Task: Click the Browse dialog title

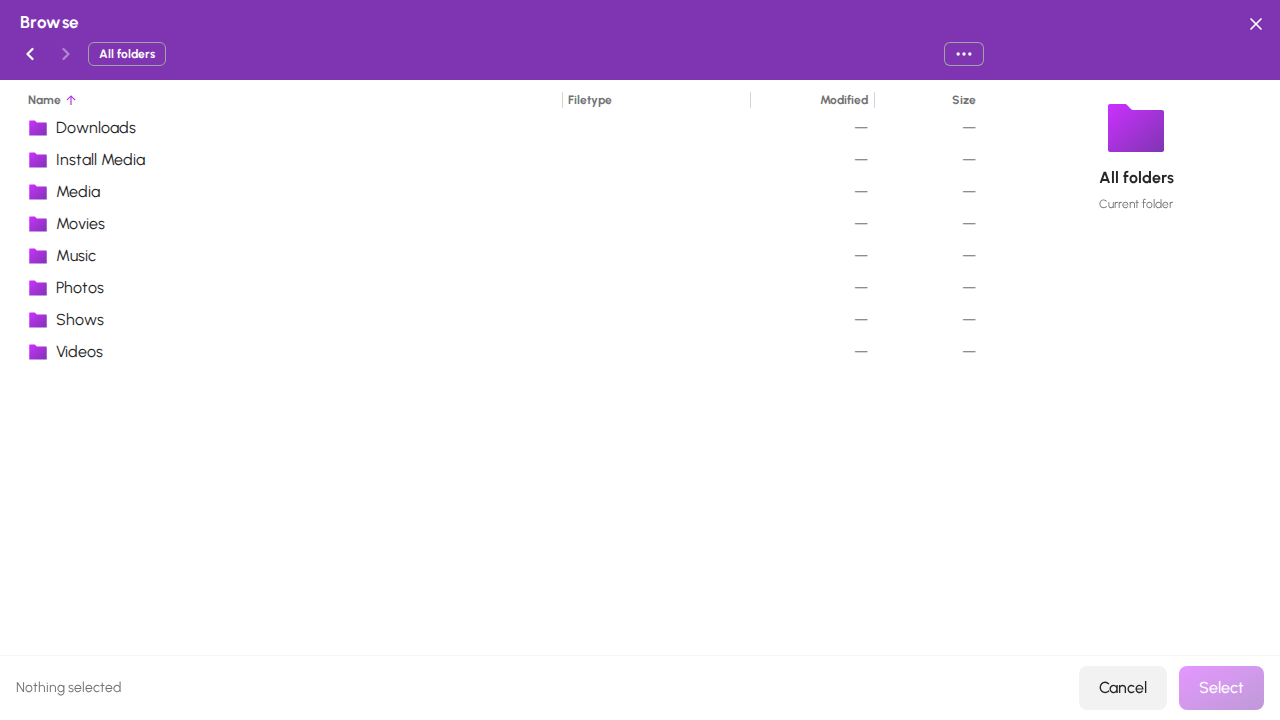Action: [49, 22]
